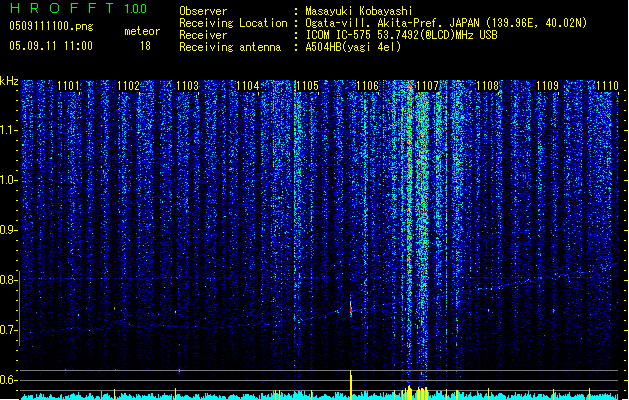Click the Receiving antenna label
Image resolution: width=629 pixels, height=400 pixels.
point(230,47)
